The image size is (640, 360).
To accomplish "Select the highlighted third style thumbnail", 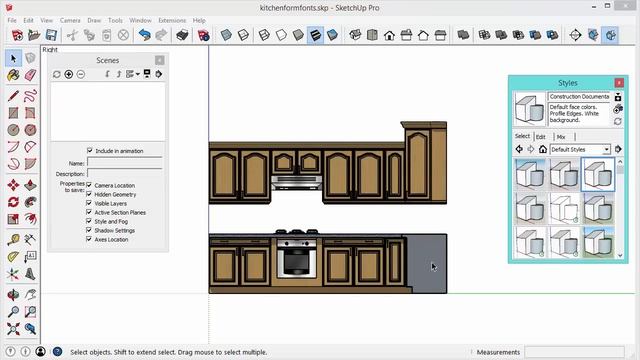I will (x=598, y=175).
